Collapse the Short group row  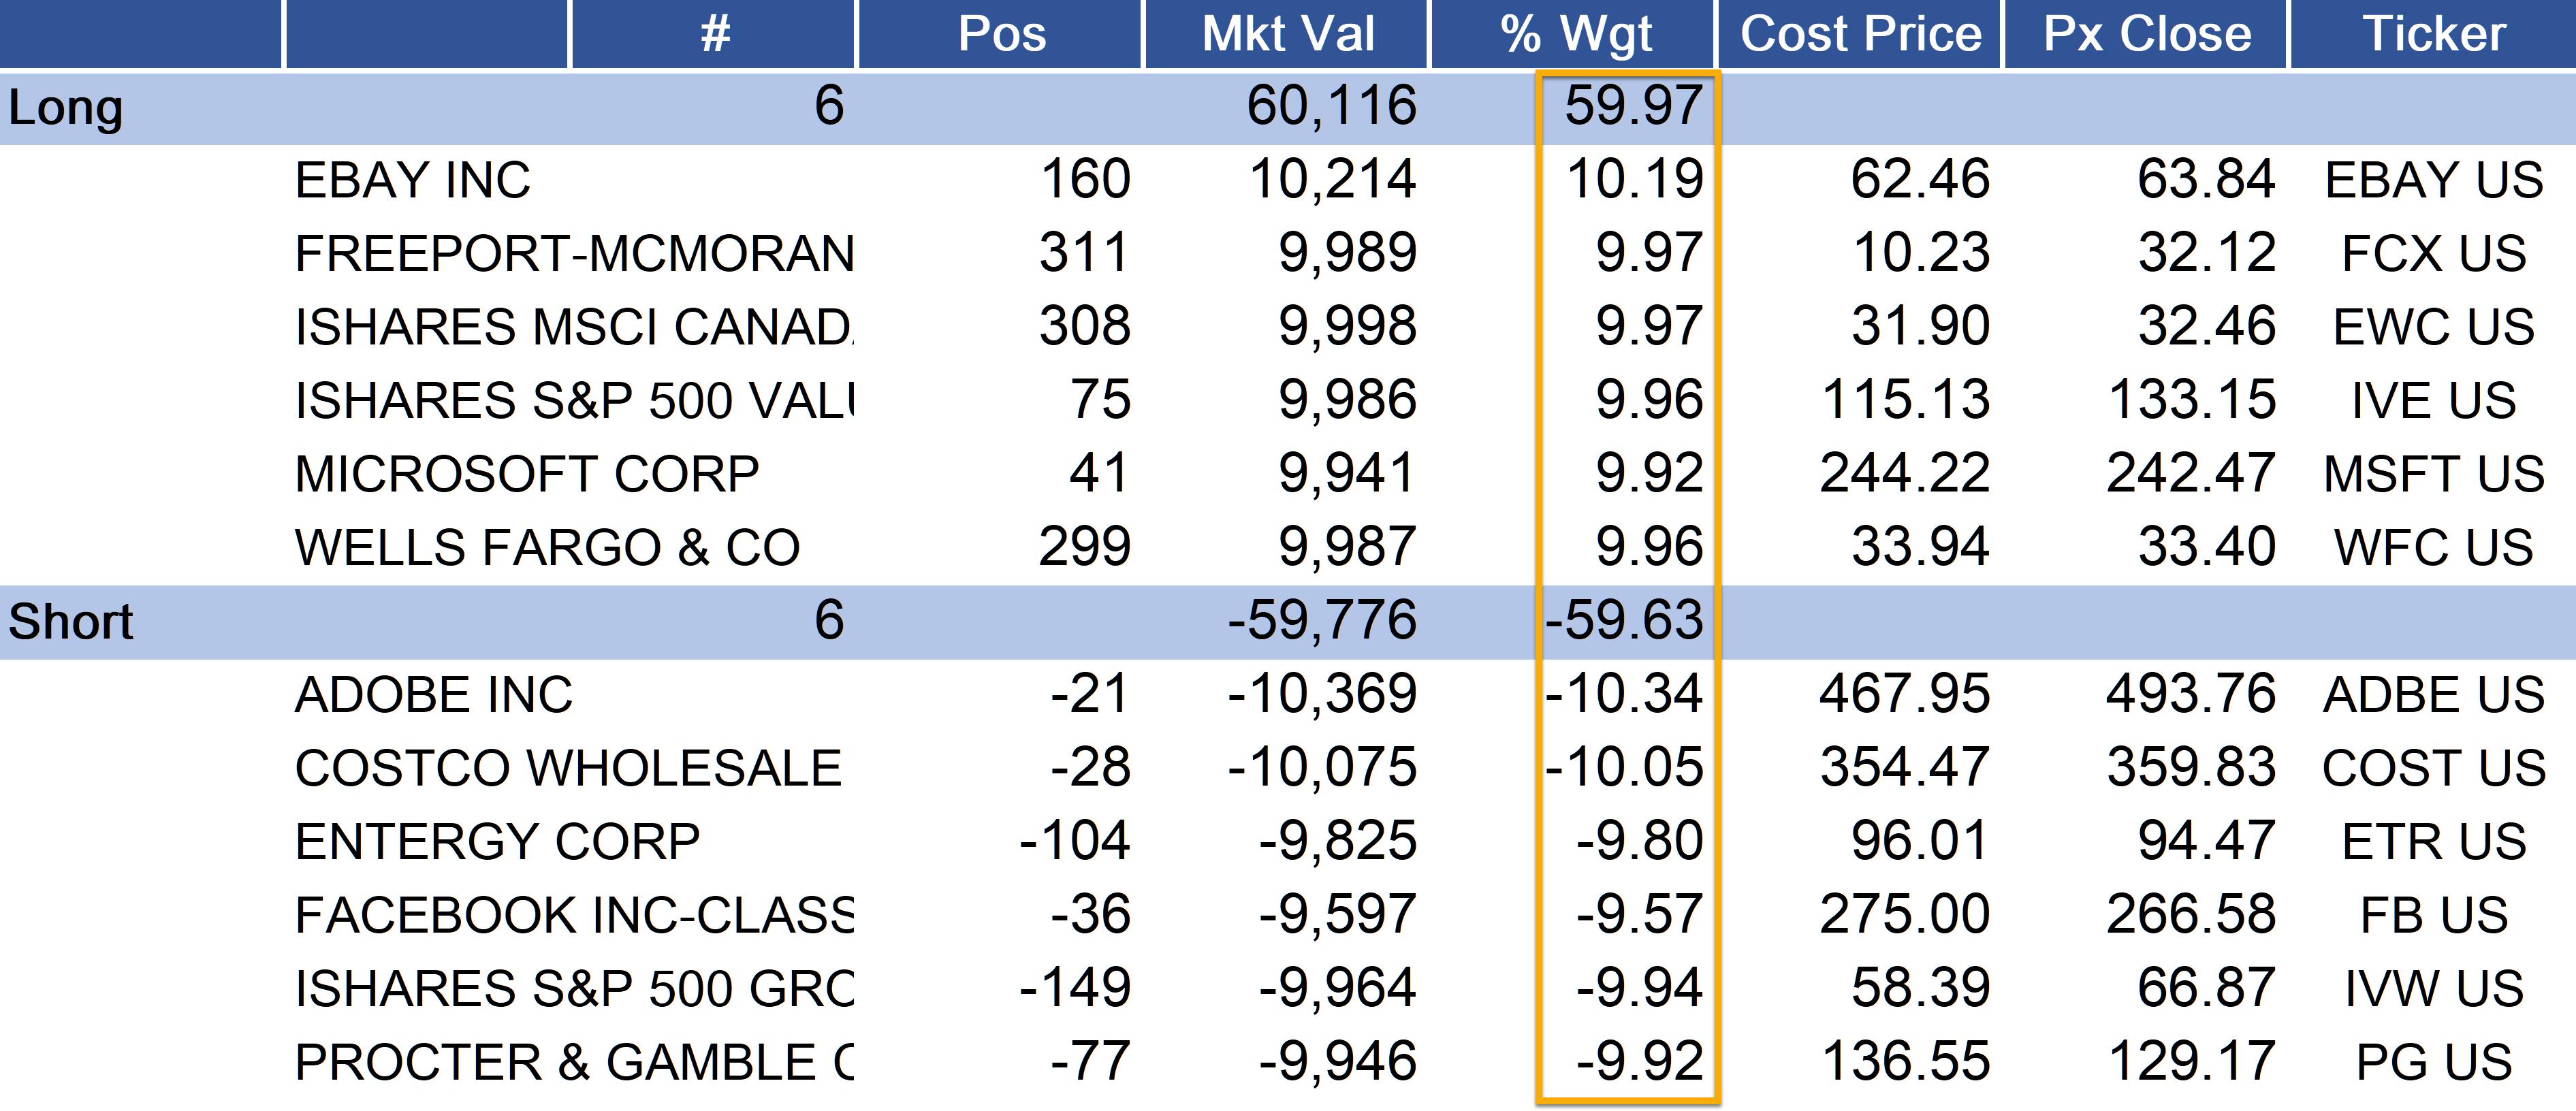click(x=71, y=621)
